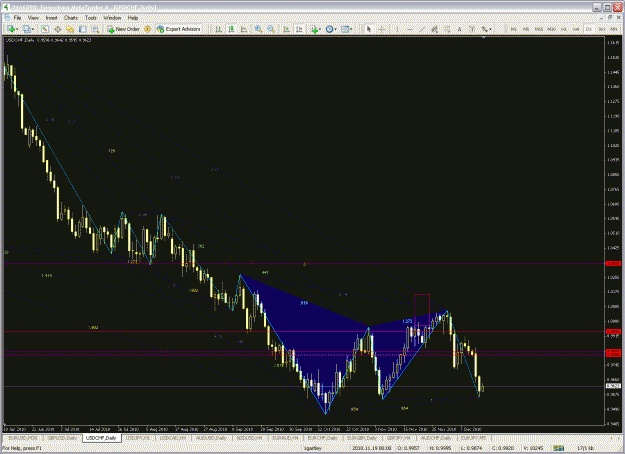
Task: Click the New Order button
Action: pyautogui.click(x=123, y=29)
